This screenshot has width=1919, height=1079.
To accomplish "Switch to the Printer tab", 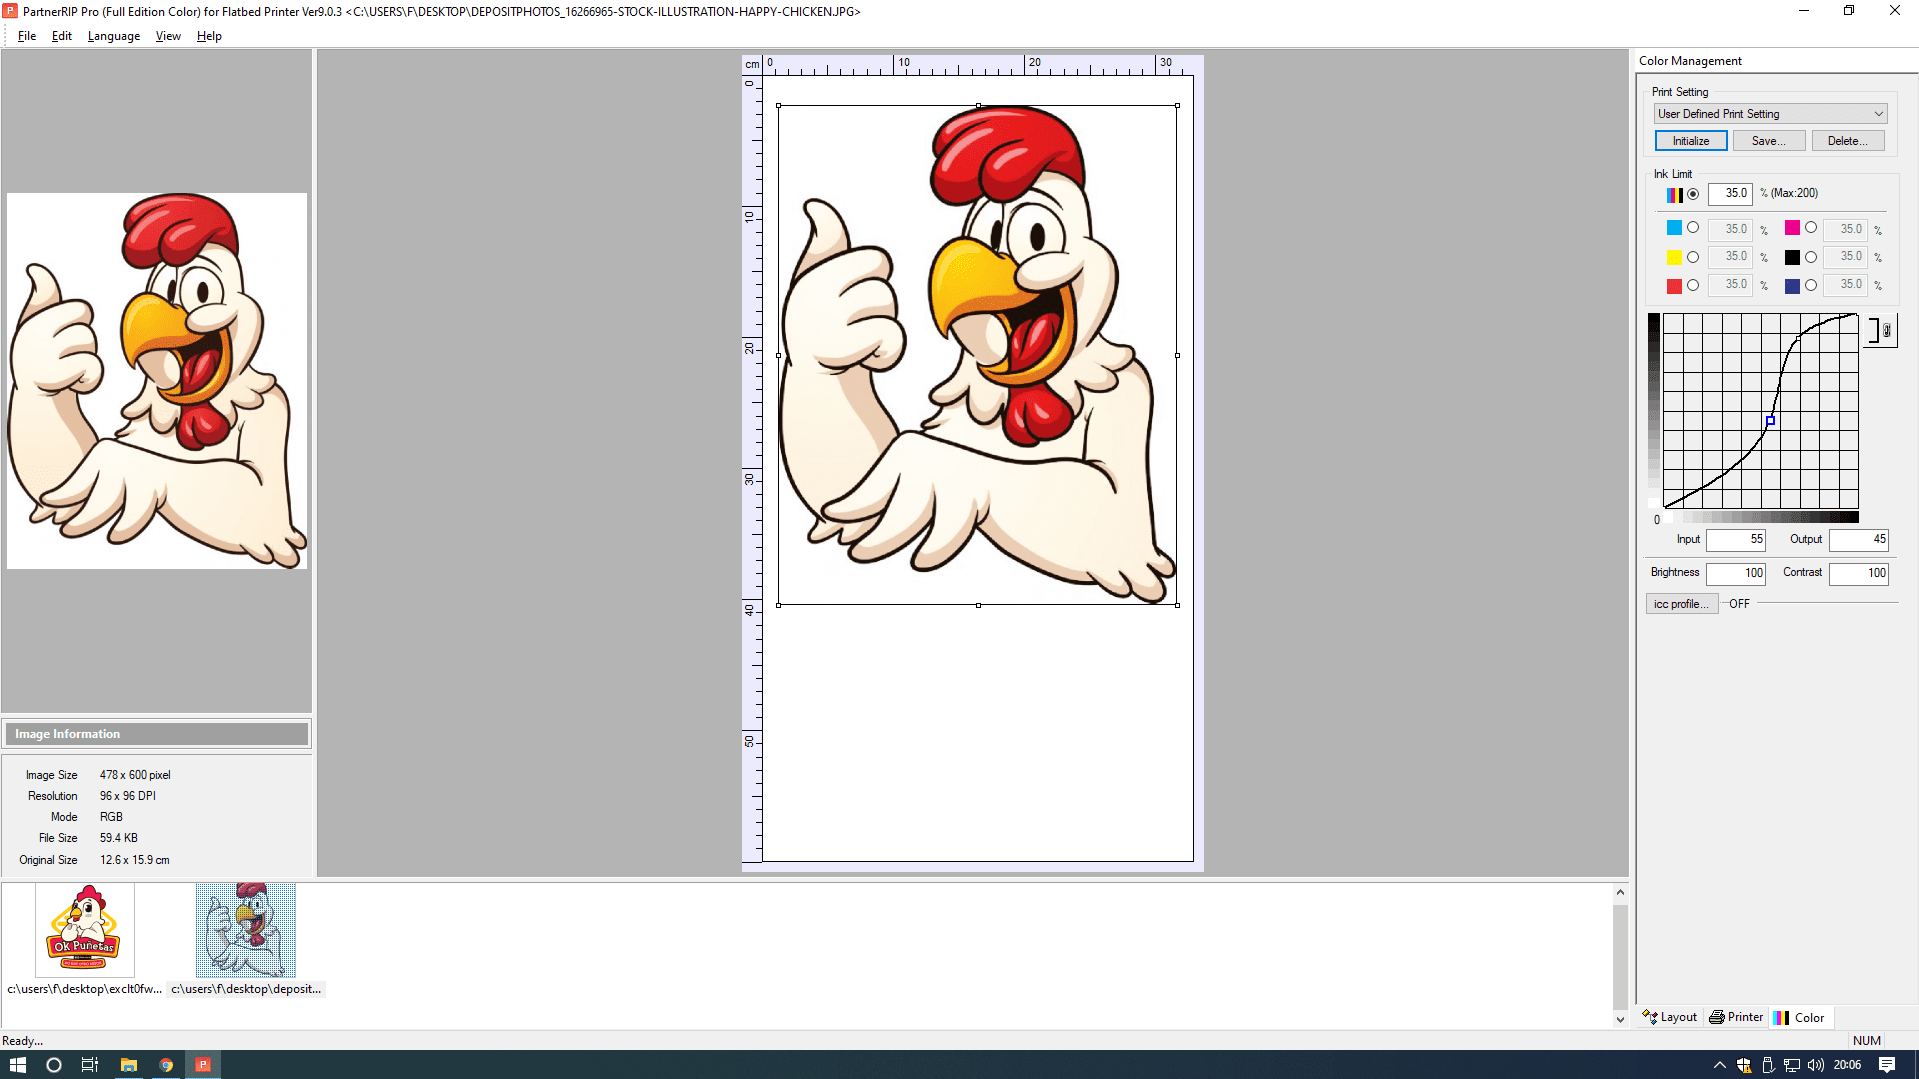I will coord(1736,1017).
